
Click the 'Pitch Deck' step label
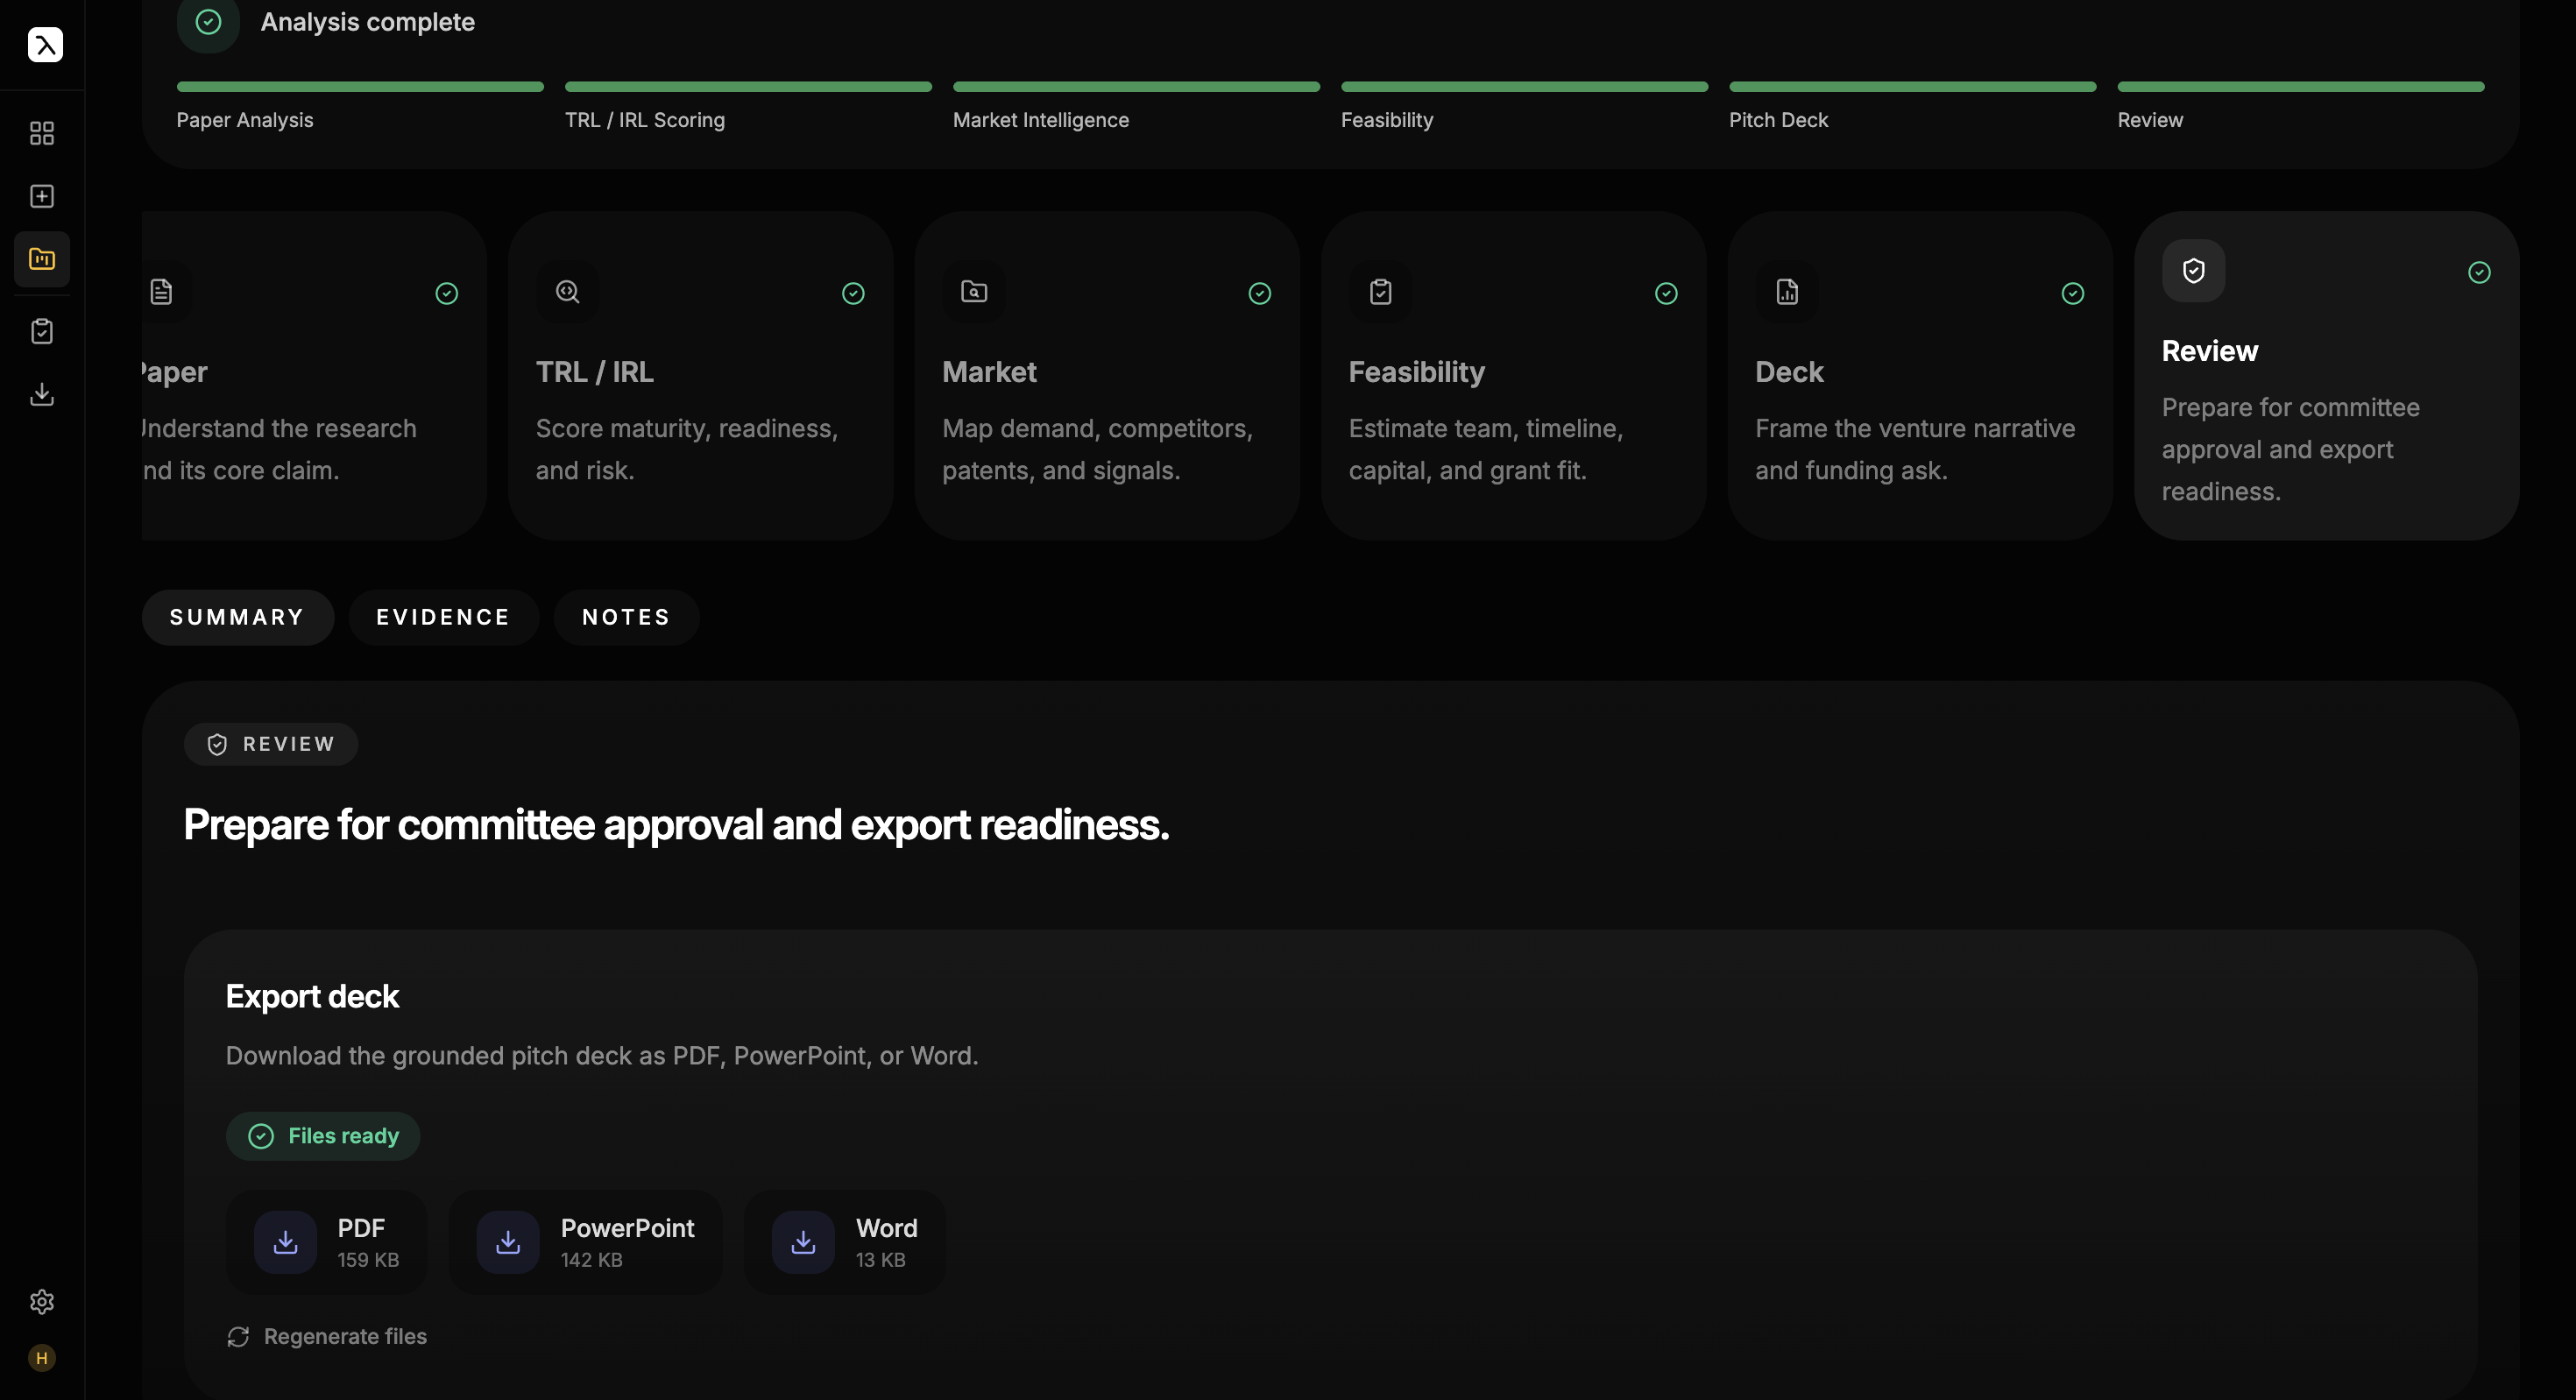(1778, 120)
